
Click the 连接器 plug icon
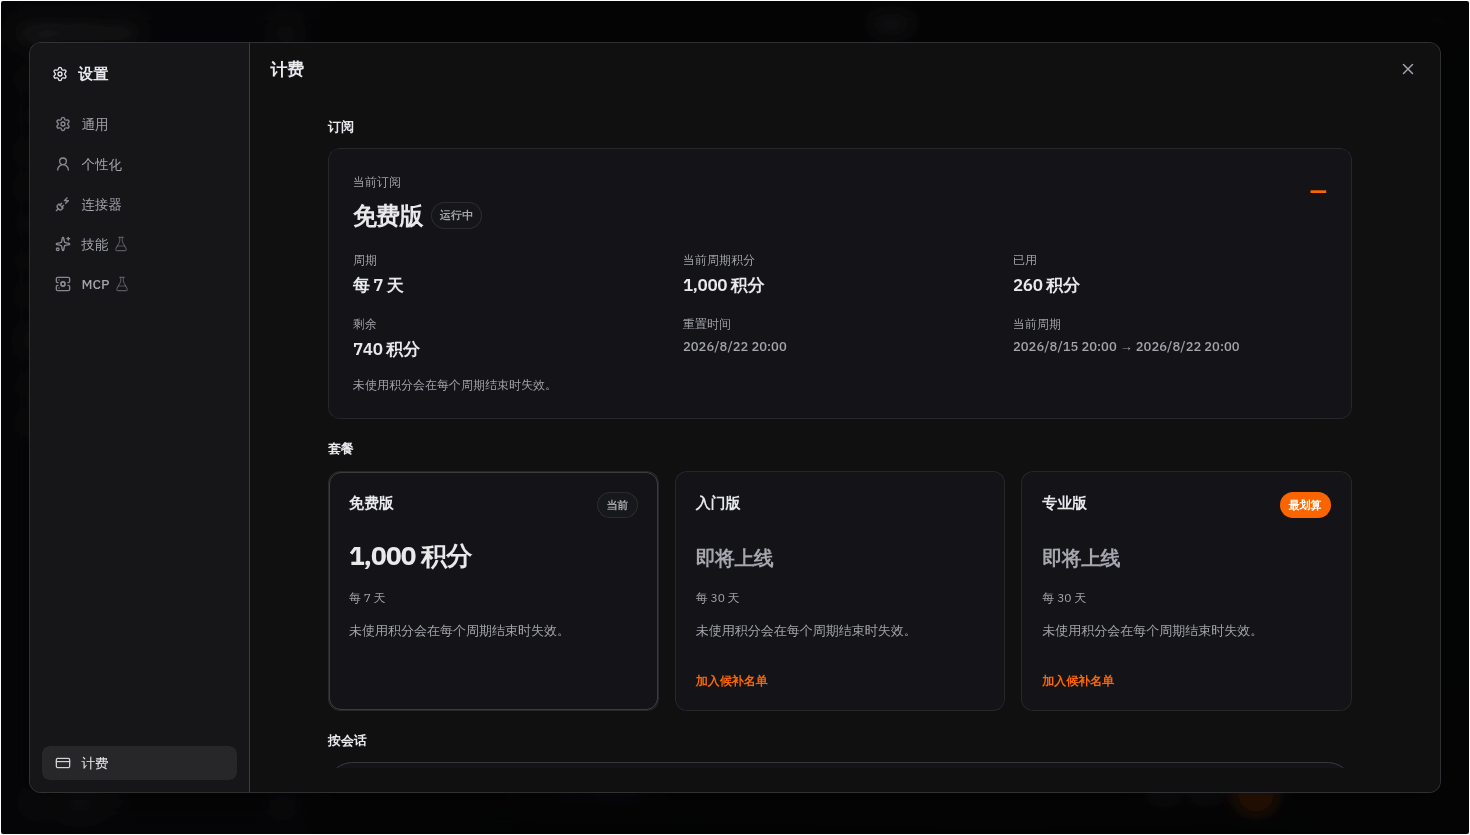pos(63,204)
